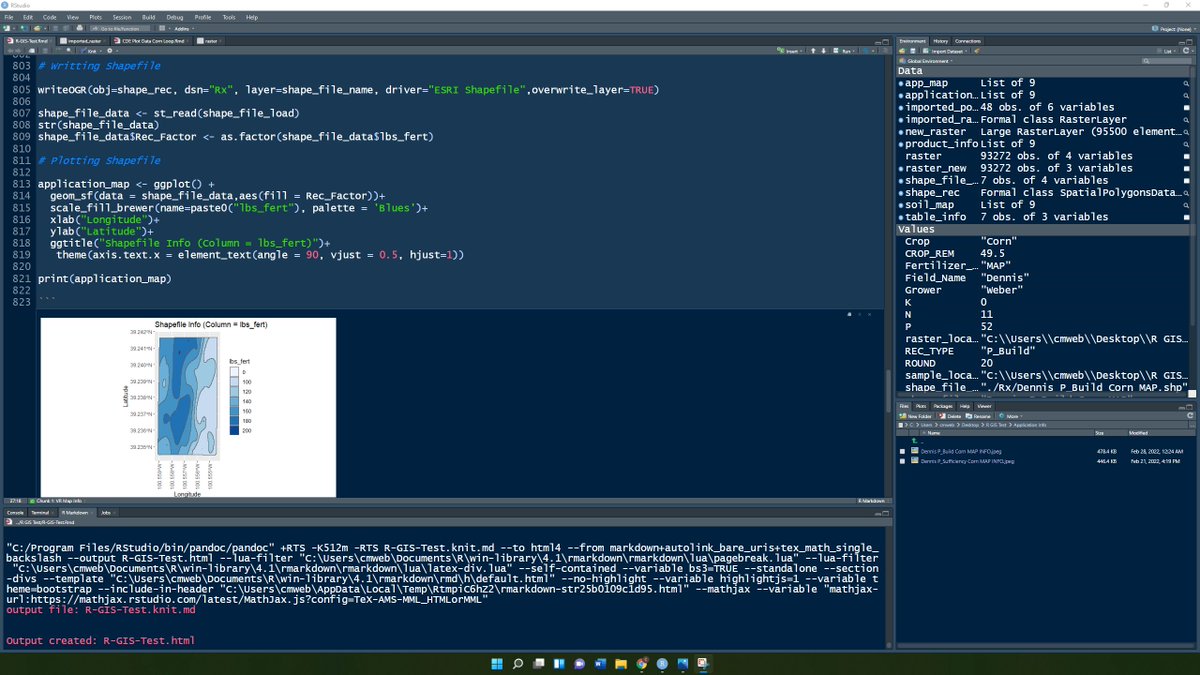Switch to the History tab

[941, 41]
